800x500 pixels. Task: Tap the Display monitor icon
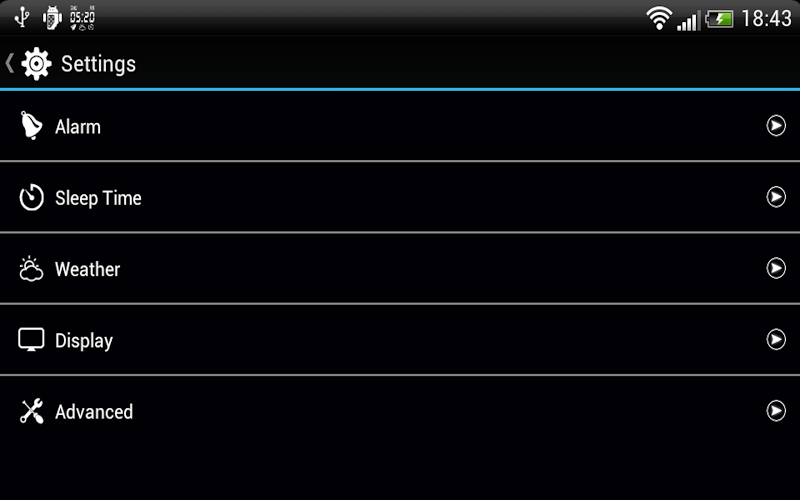coord(31,339)
